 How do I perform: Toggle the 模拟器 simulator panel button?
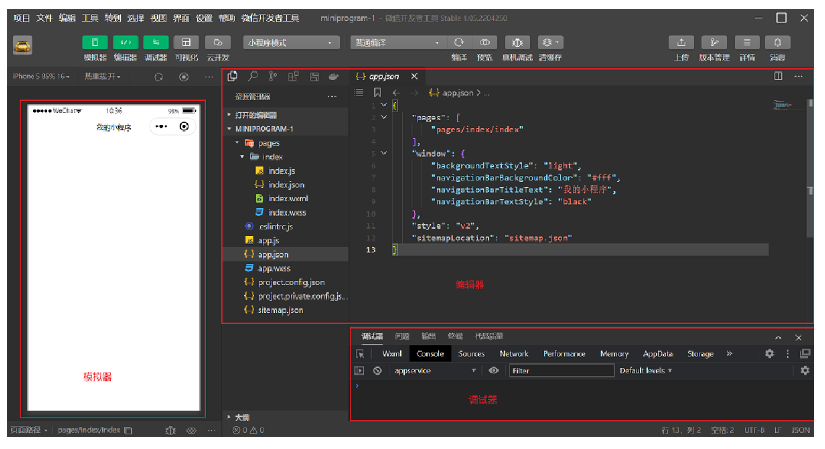(95, 42)
